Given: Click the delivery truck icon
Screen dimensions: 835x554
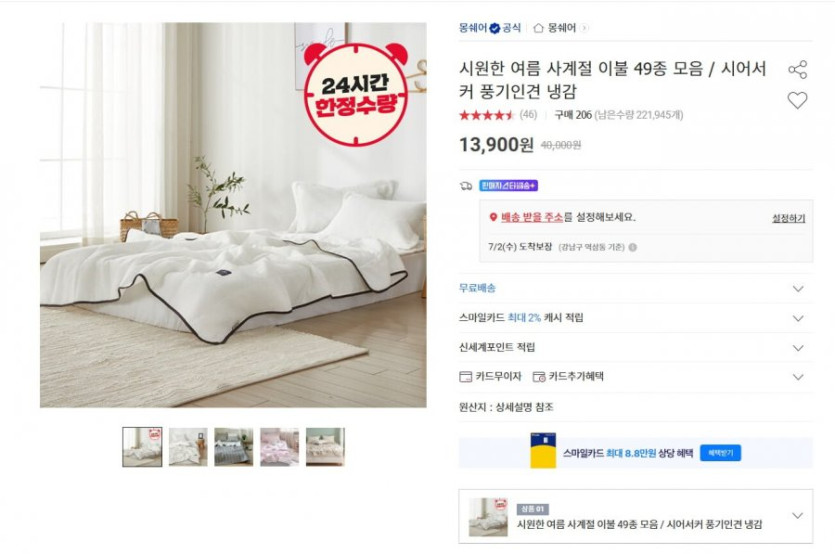Looking at the screenshot, I should [466, 186].
